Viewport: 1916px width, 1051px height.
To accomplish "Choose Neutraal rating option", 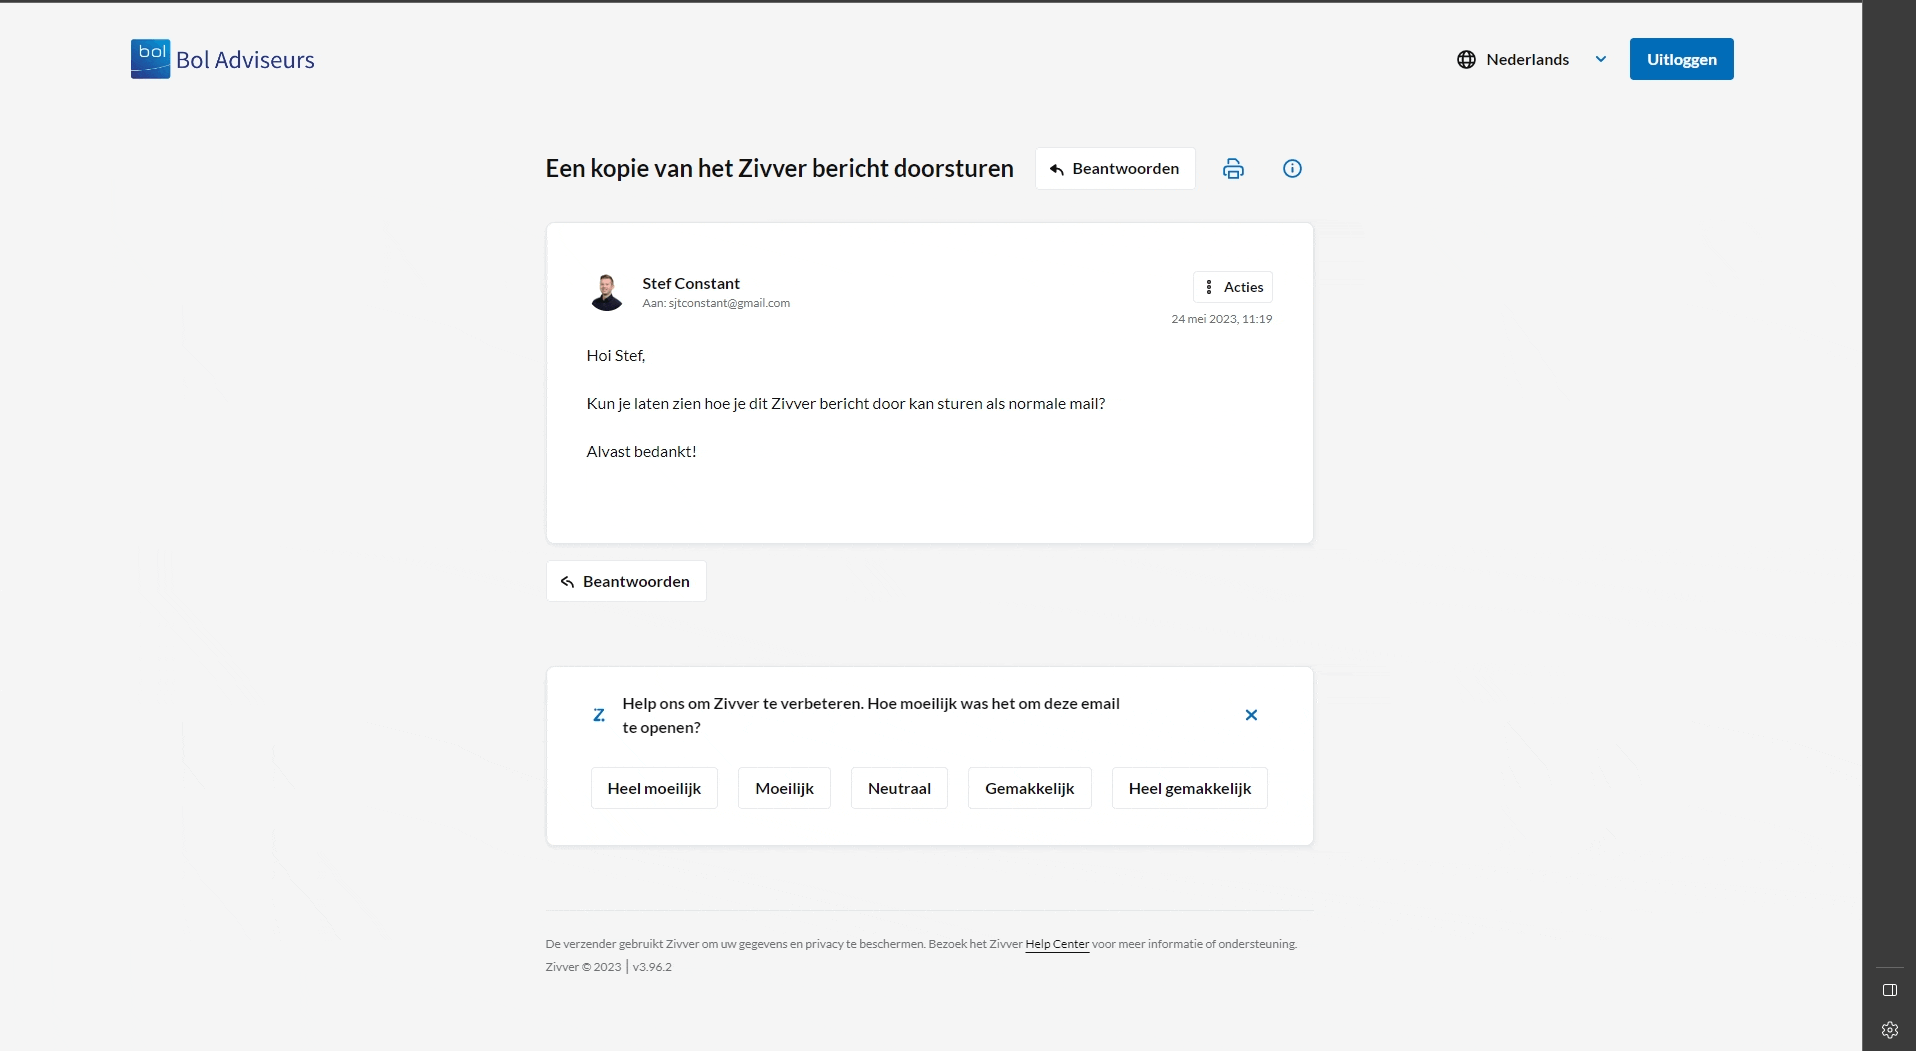I will tap(899, 788).
